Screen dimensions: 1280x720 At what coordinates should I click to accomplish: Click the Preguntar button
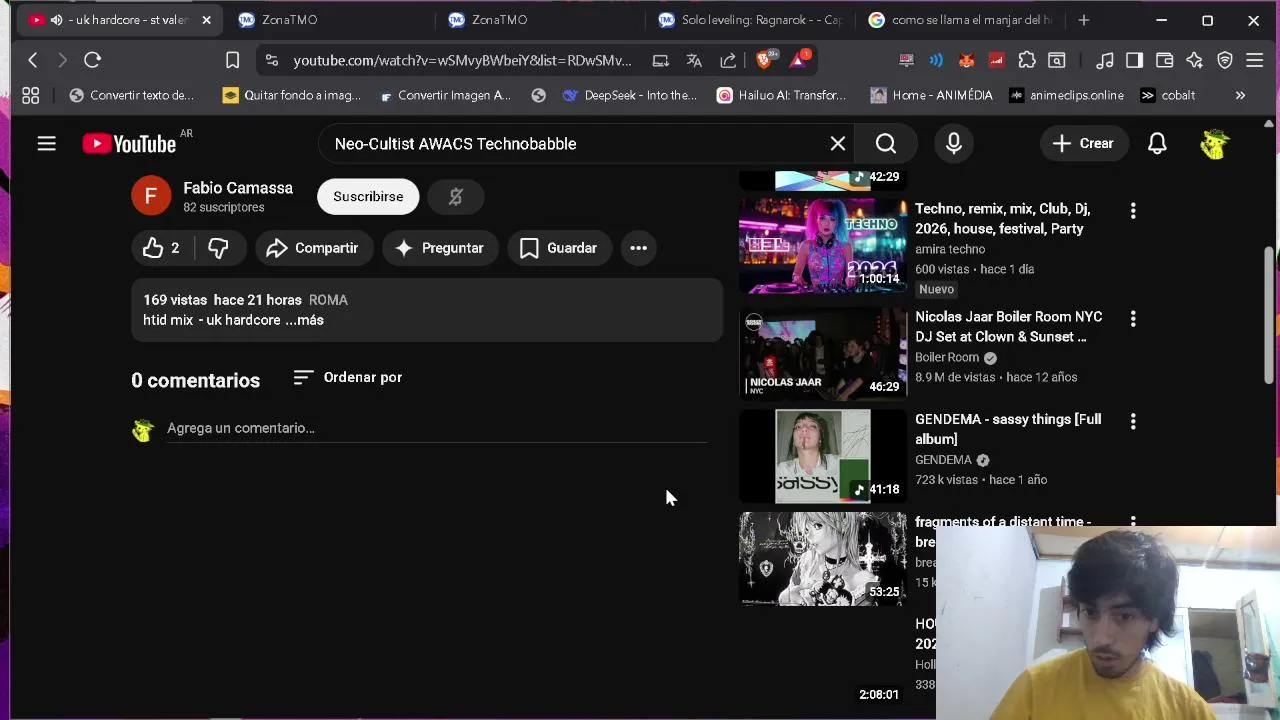click(439, 248)
